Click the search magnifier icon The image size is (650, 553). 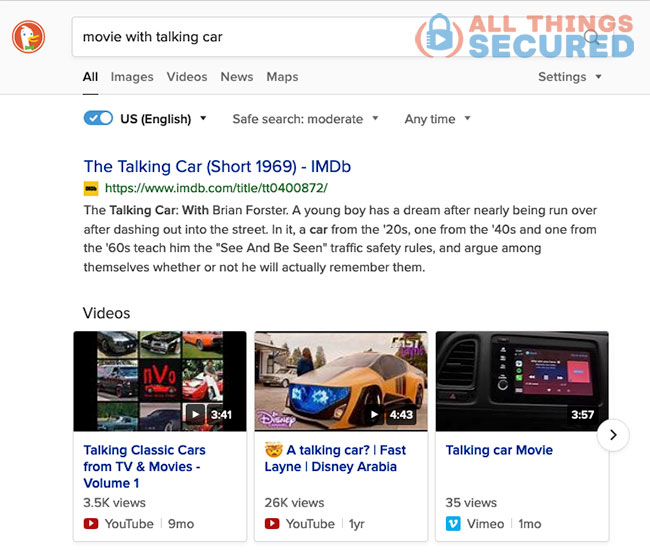click(592, 37)
